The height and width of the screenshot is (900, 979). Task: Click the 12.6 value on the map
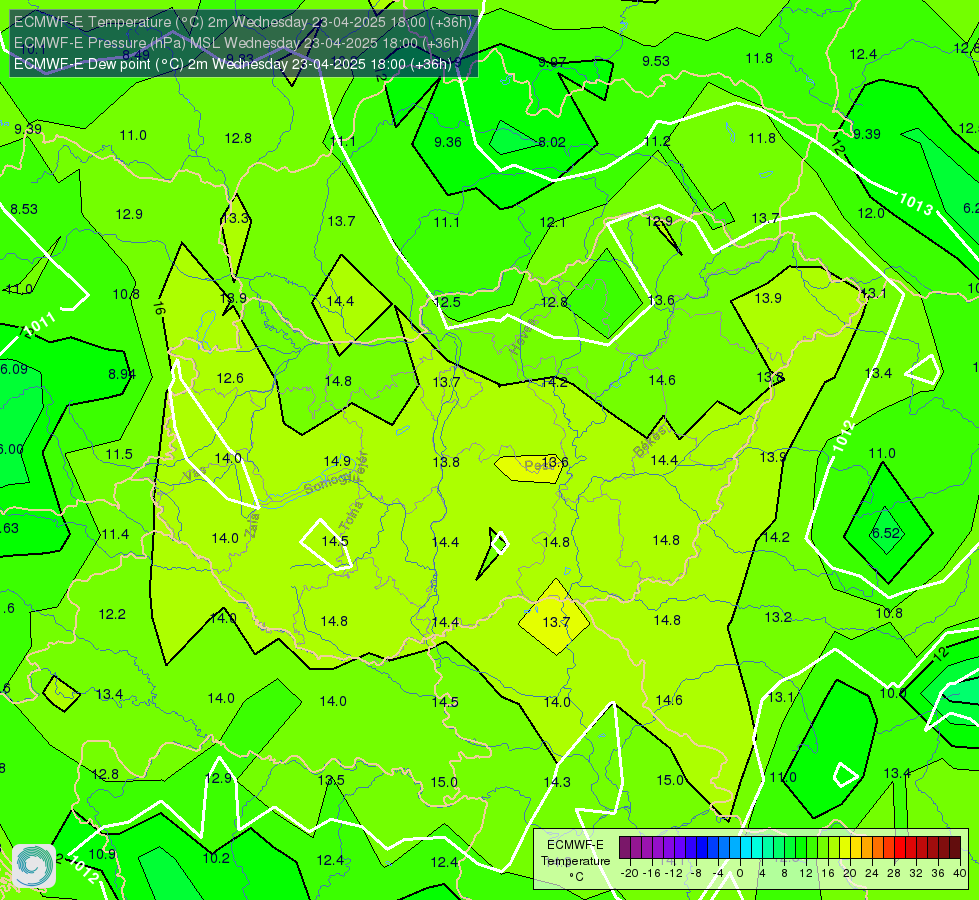click(x=230, y=378)
